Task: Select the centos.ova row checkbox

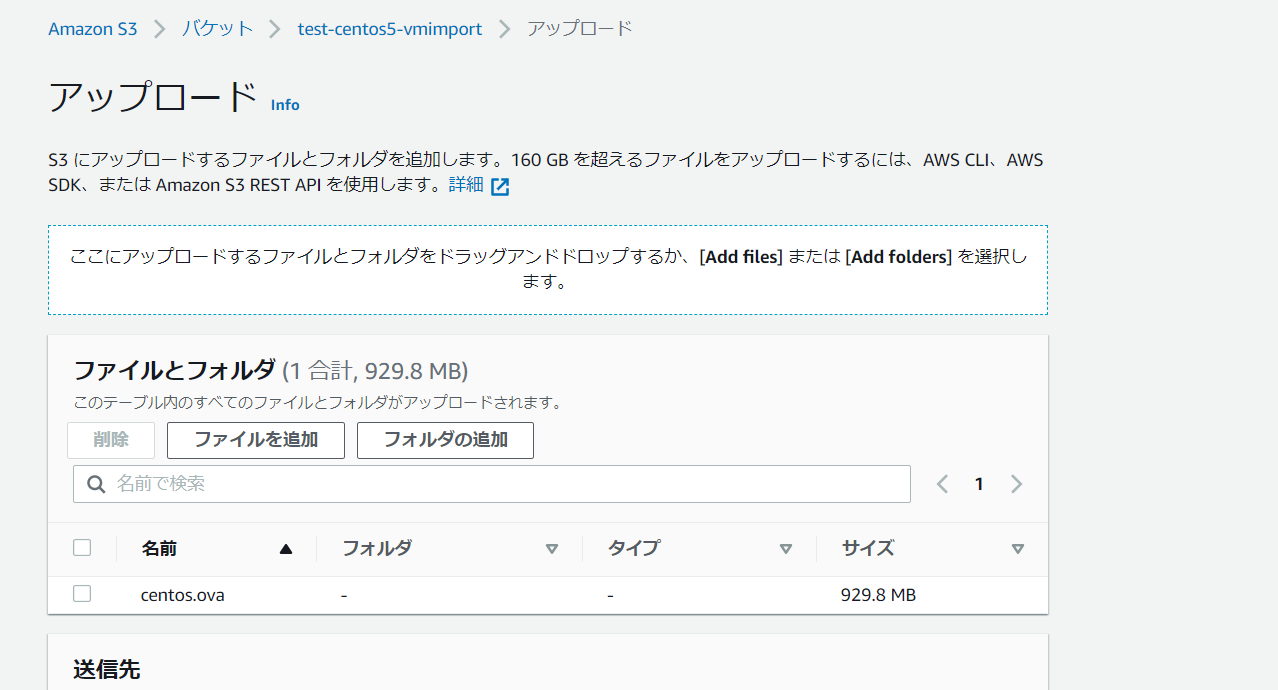Action: (82, 594)
